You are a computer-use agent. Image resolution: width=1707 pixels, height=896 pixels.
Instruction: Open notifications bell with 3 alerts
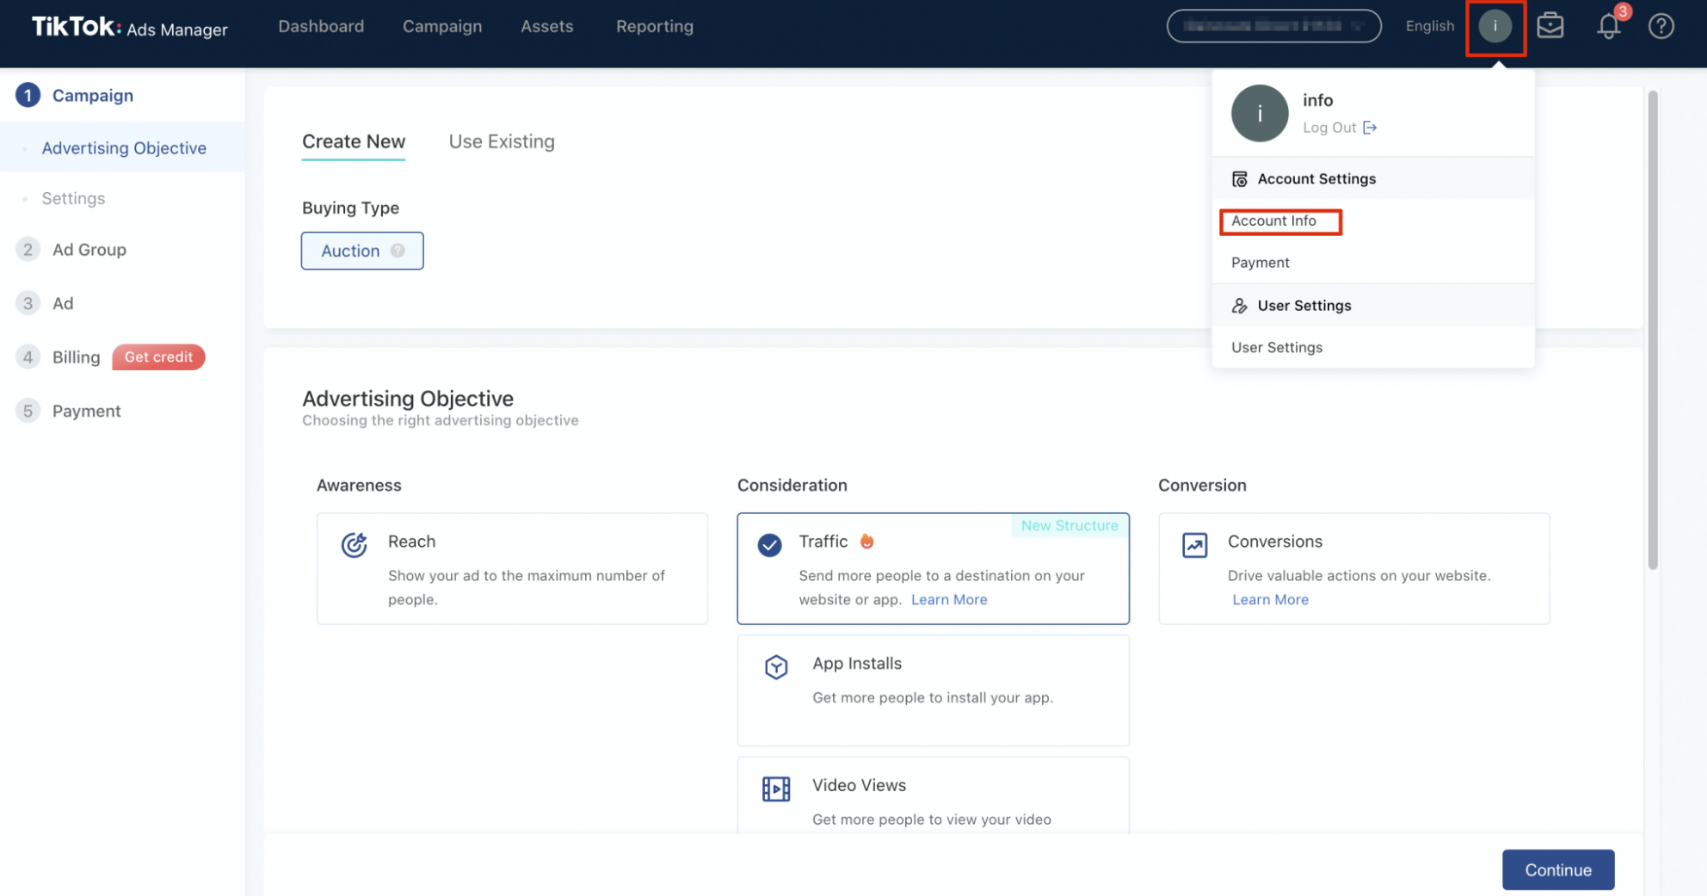(1608, 26)
